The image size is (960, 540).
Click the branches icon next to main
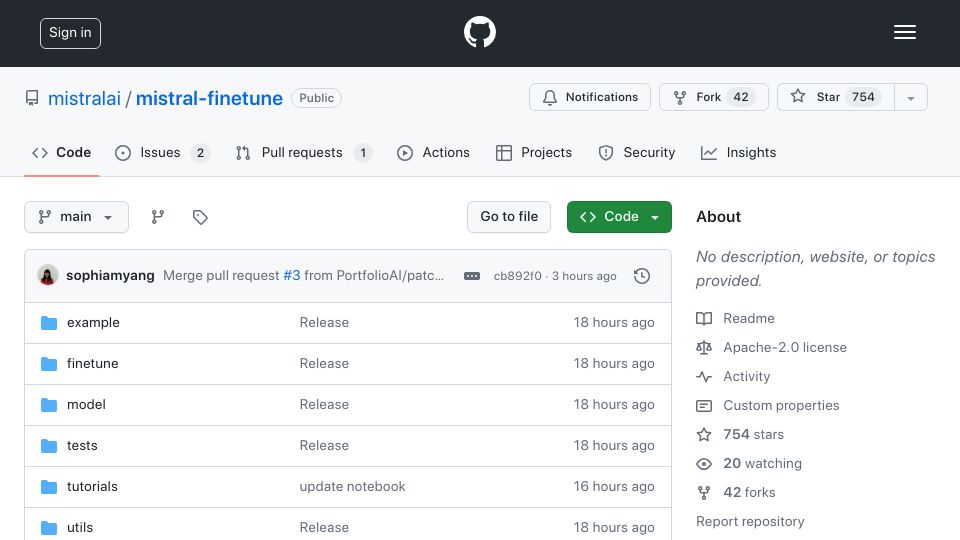pyautogui.click(x=158, y=217)
